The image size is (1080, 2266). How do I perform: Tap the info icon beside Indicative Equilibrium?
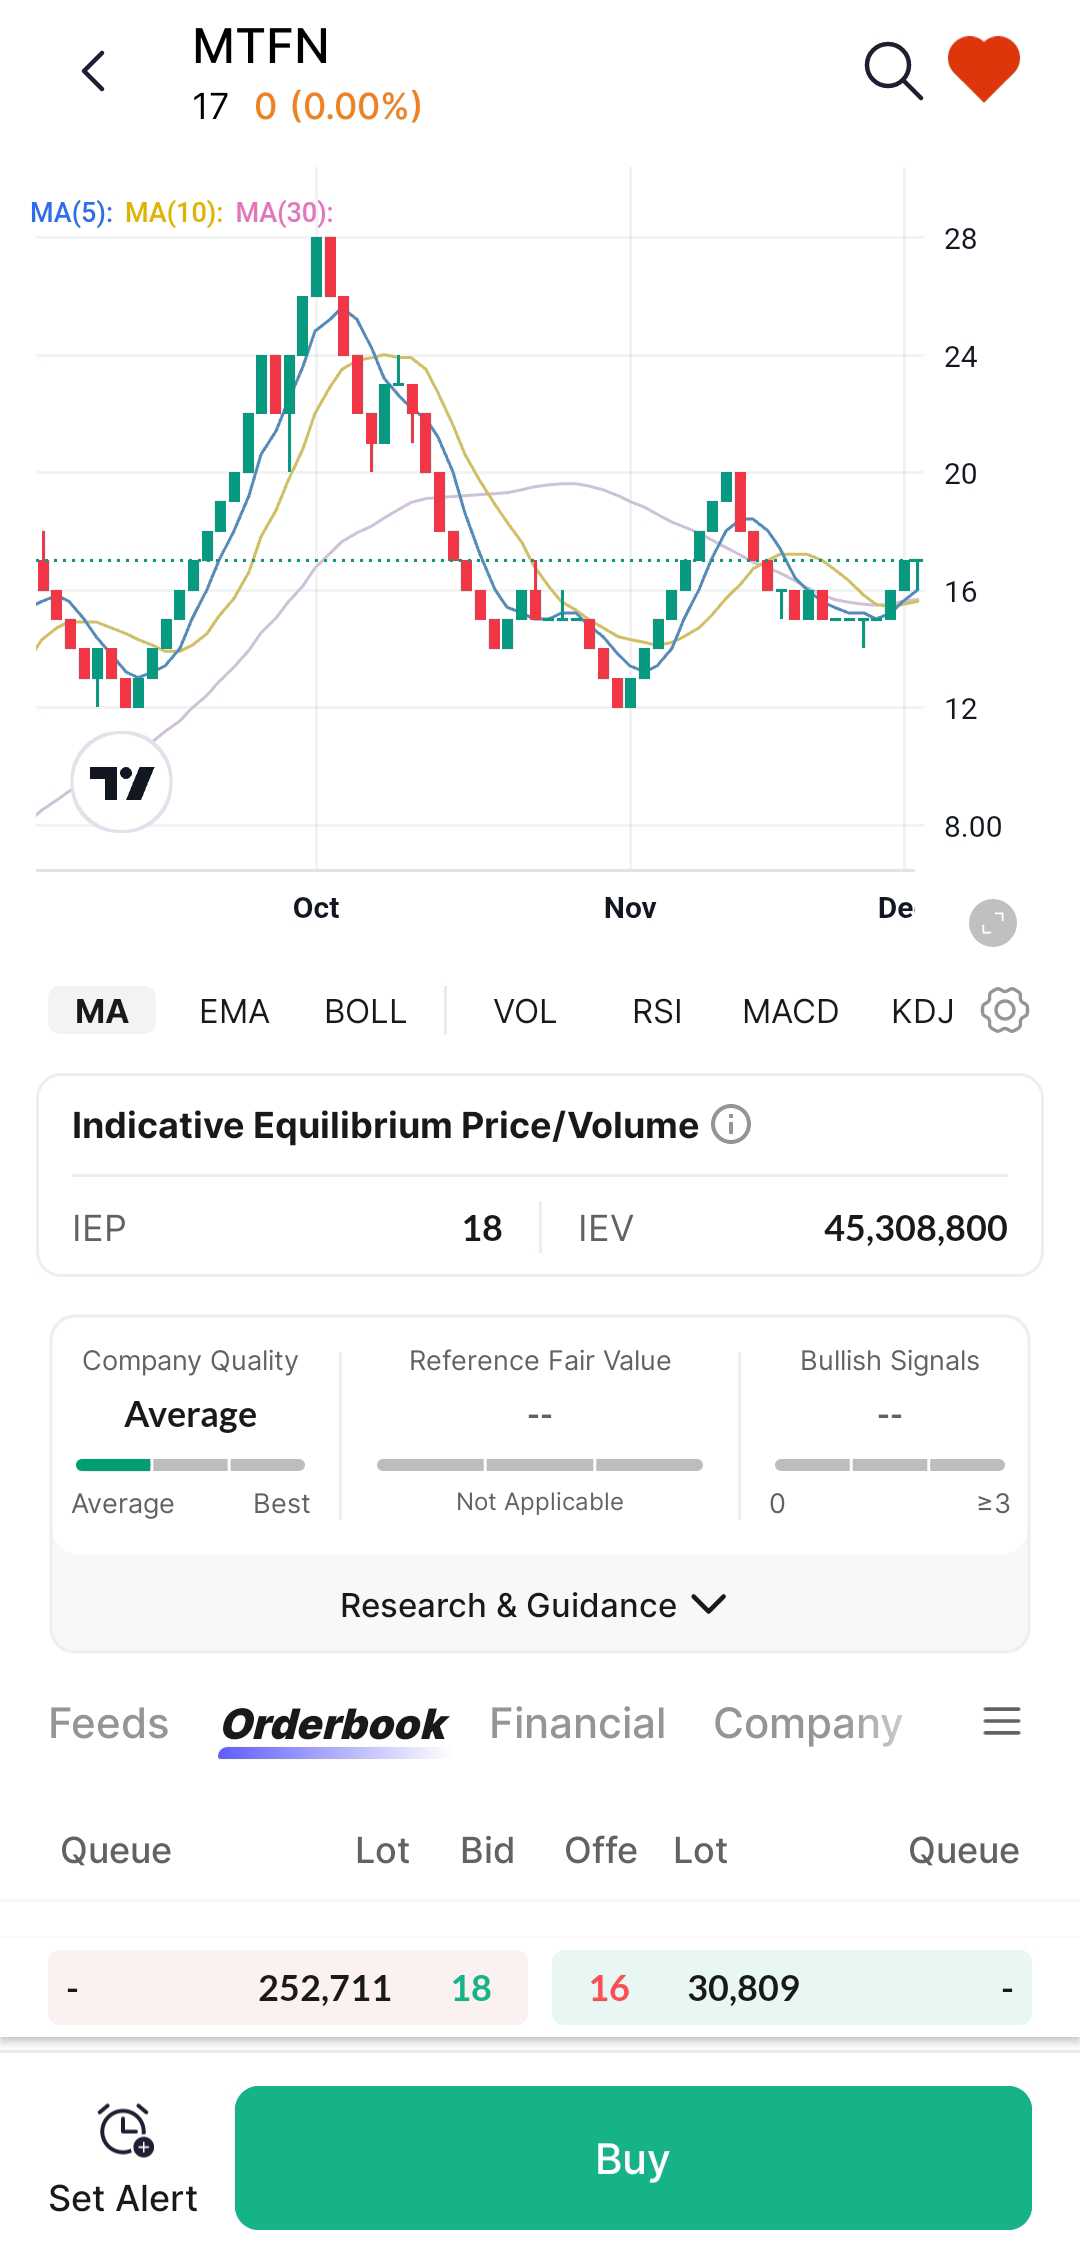pos(731,1125)
